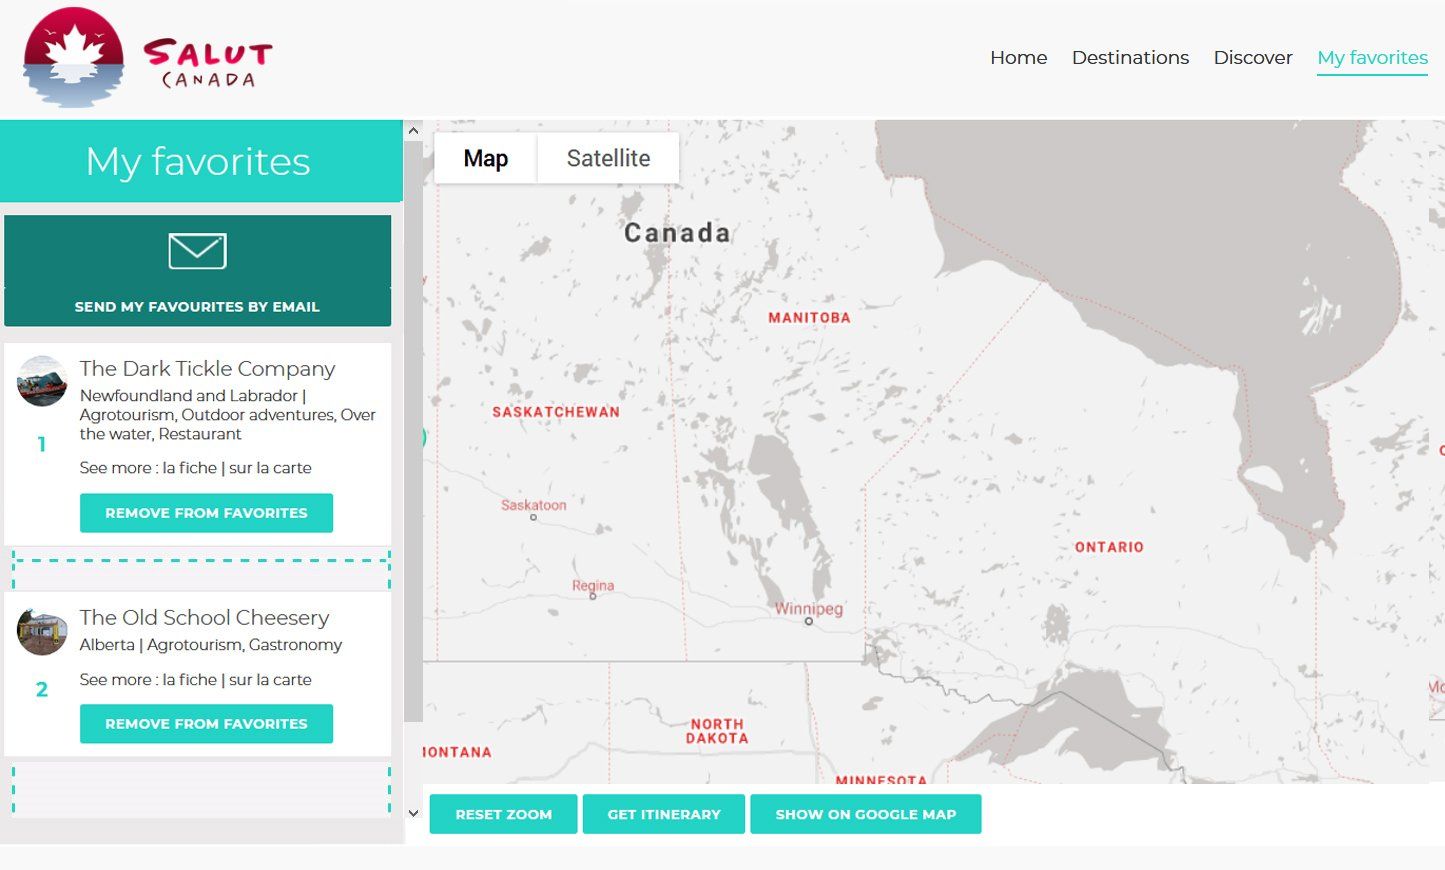
Task: Click the Winnipeg city marker on map
Action: pos(809,621)
